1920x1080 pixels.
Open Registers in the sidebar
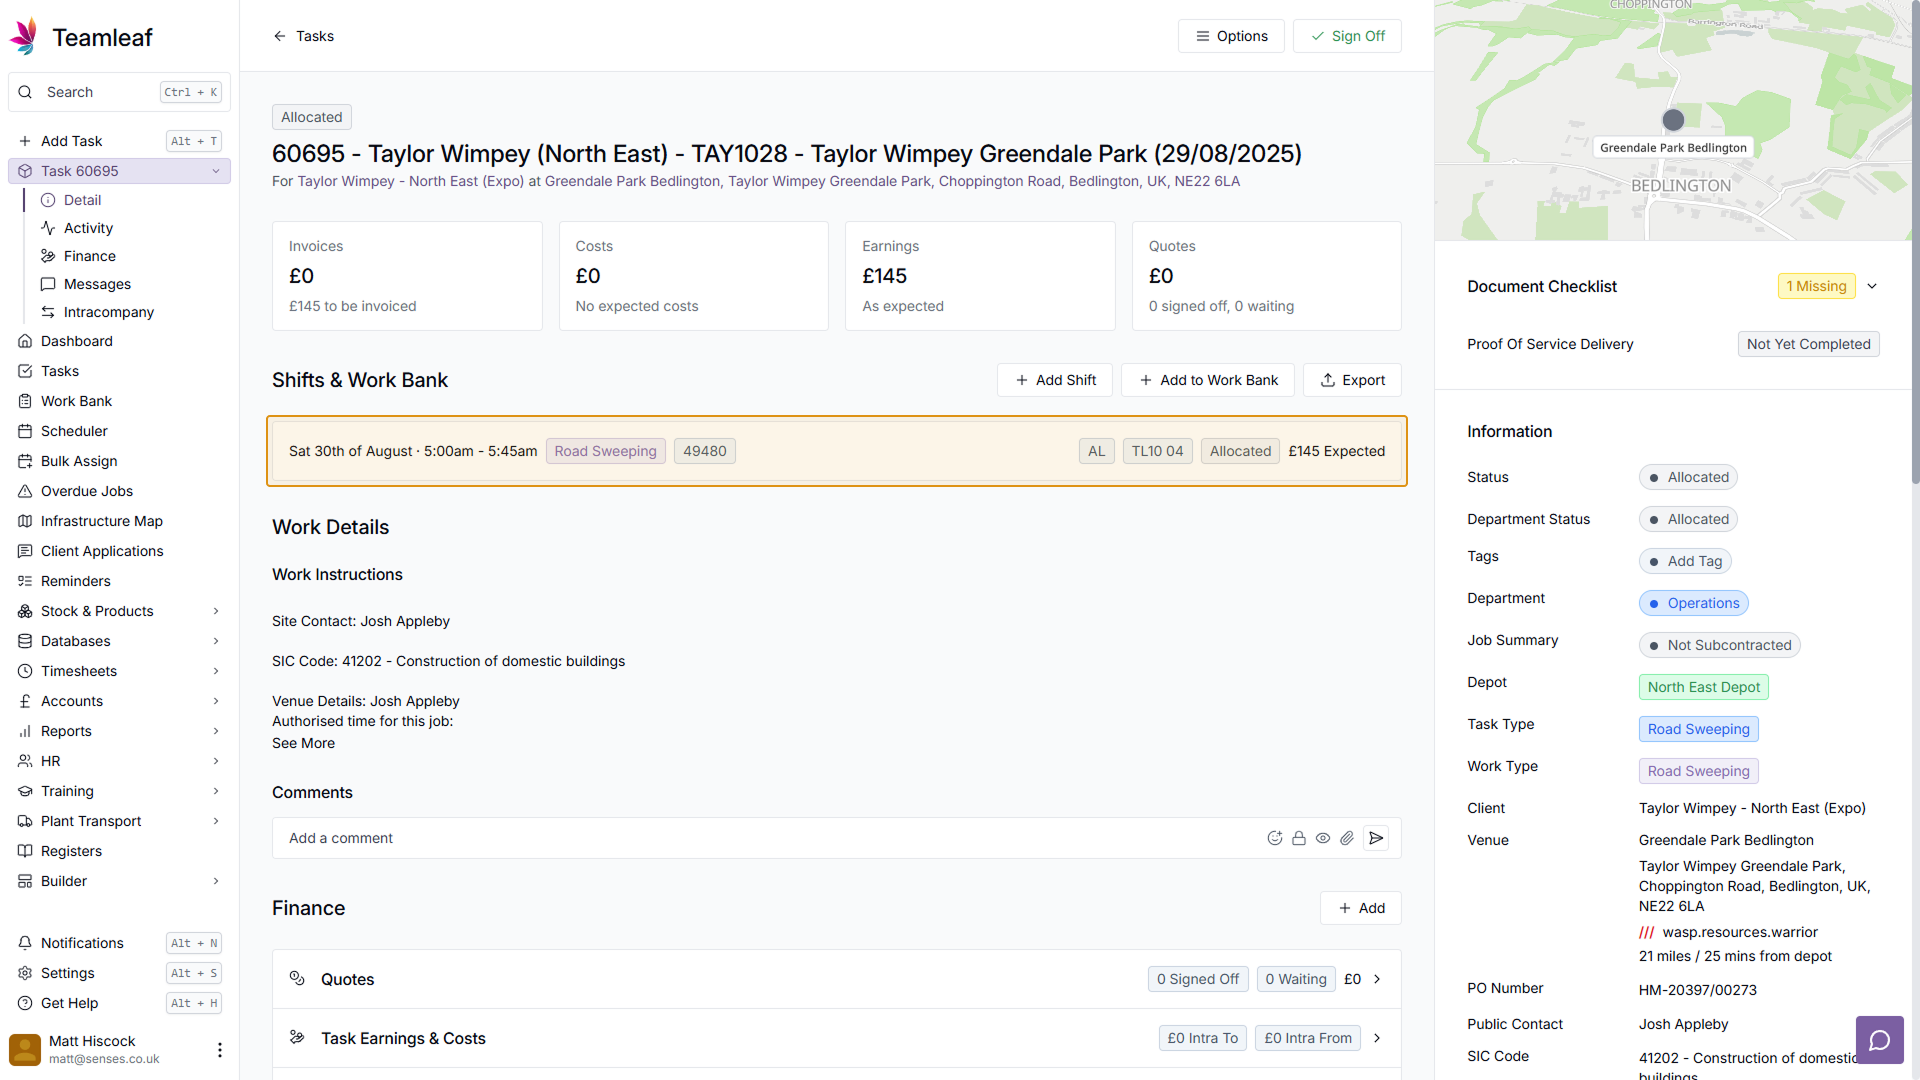click(x=119, y=851)
